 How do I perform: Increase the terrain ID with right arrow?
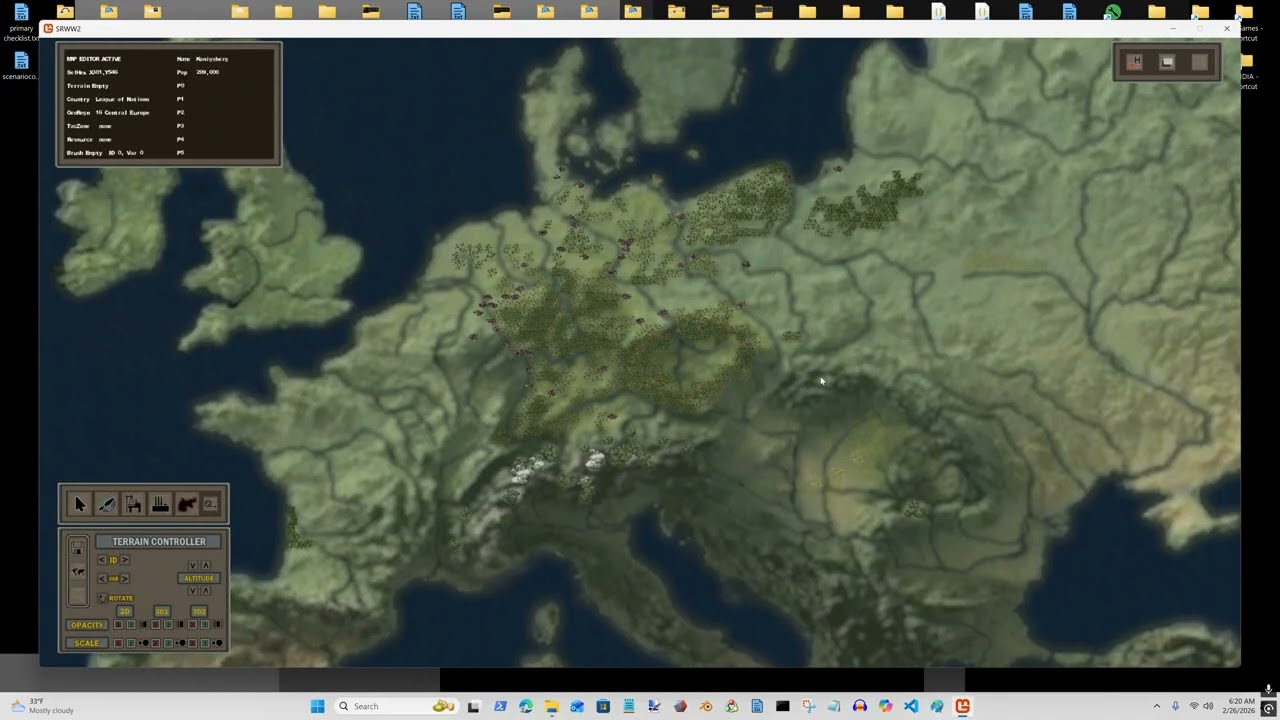click(x=125, y=560)
